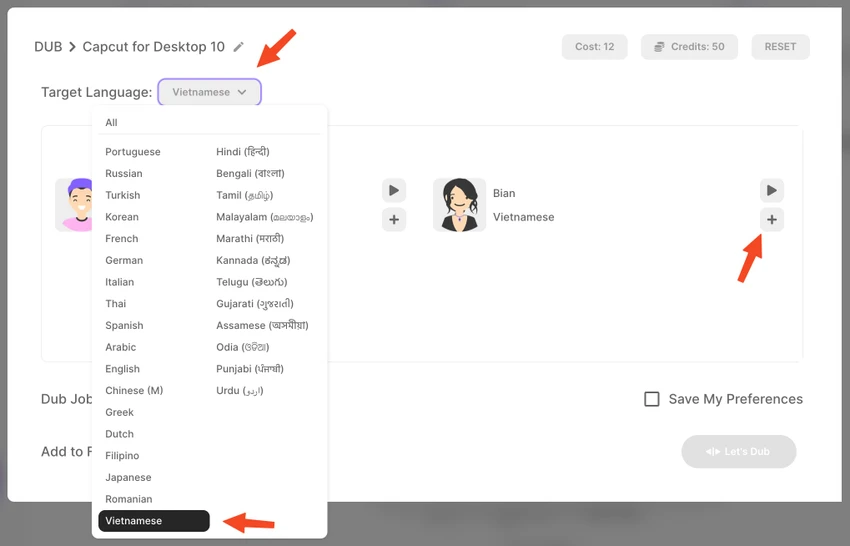
Task: Choose Japanese from the language list
Action: pos(128,477)
